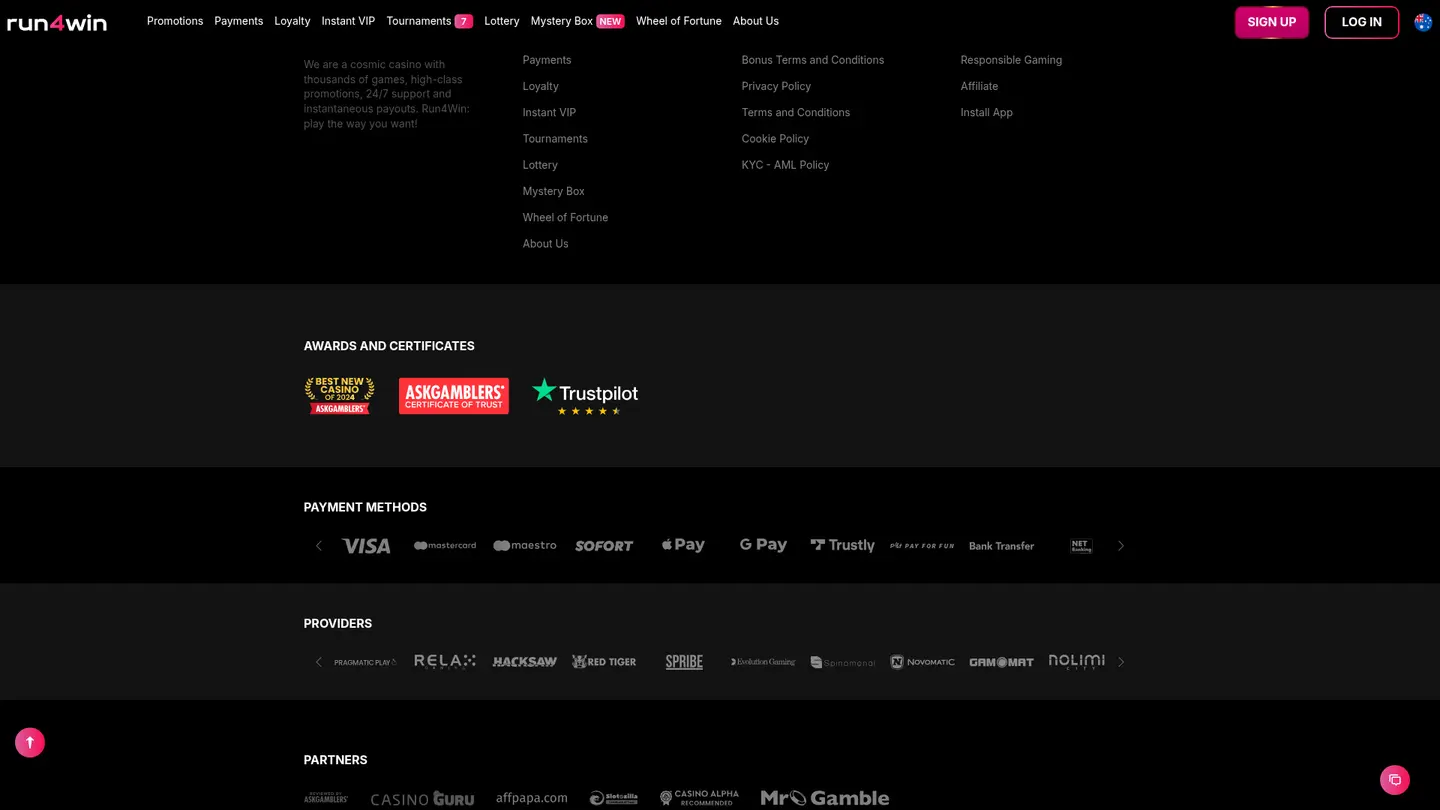The height and width of the screenshot is (810, 1440).
Task: Open Payments in the top navigation
Action: [239, 21]
